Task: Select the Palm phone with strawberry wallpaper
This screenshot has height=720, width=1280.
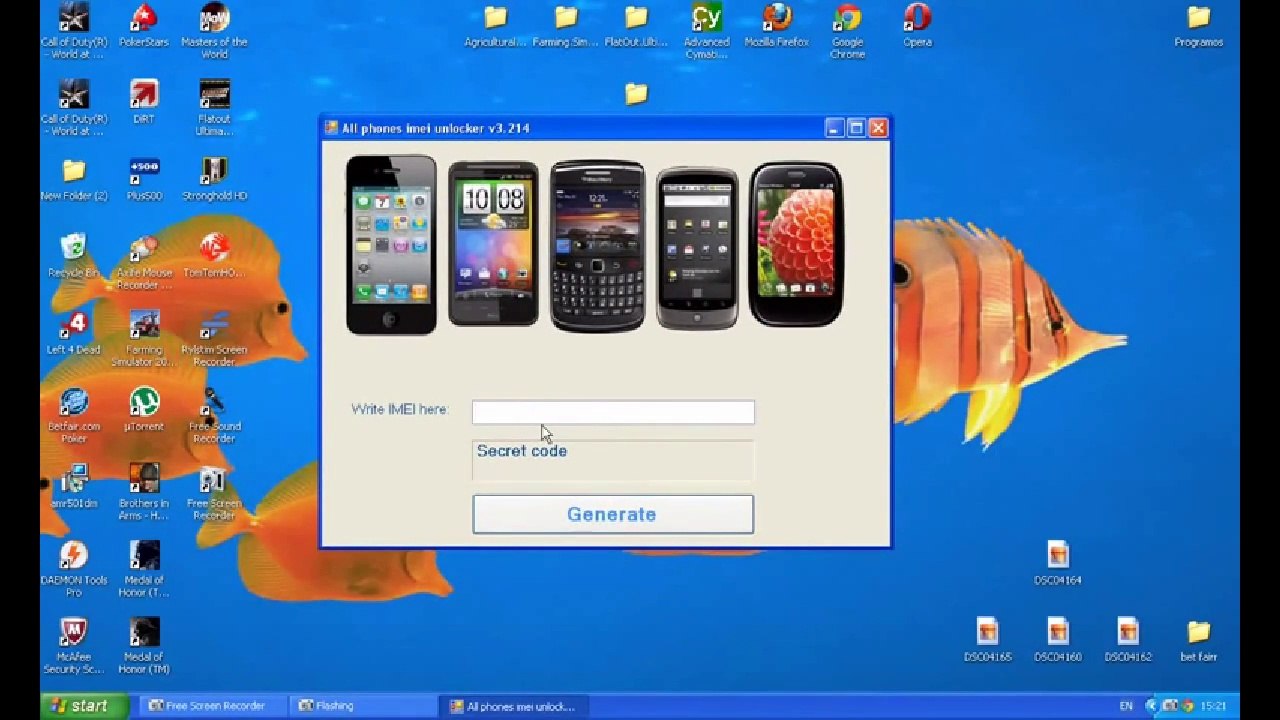Action: point(796,244)
